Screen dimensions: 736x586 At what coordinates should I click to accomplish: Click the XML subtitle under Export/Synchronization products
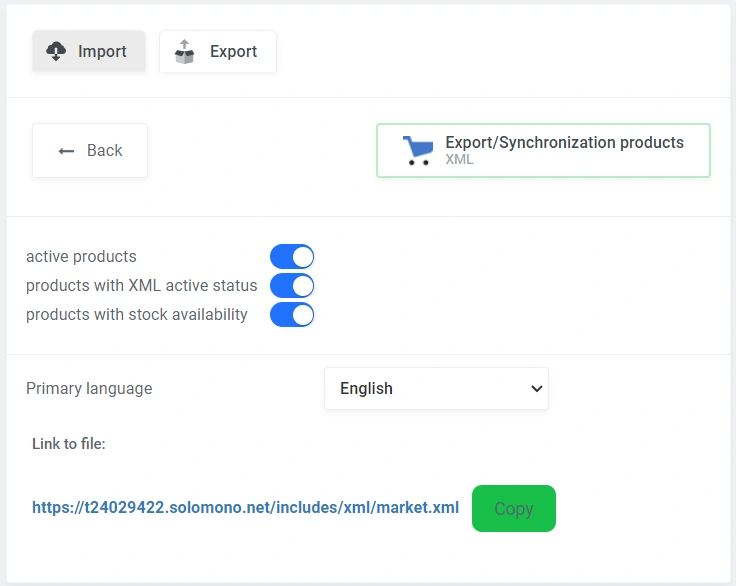click(x=459, y=159)
